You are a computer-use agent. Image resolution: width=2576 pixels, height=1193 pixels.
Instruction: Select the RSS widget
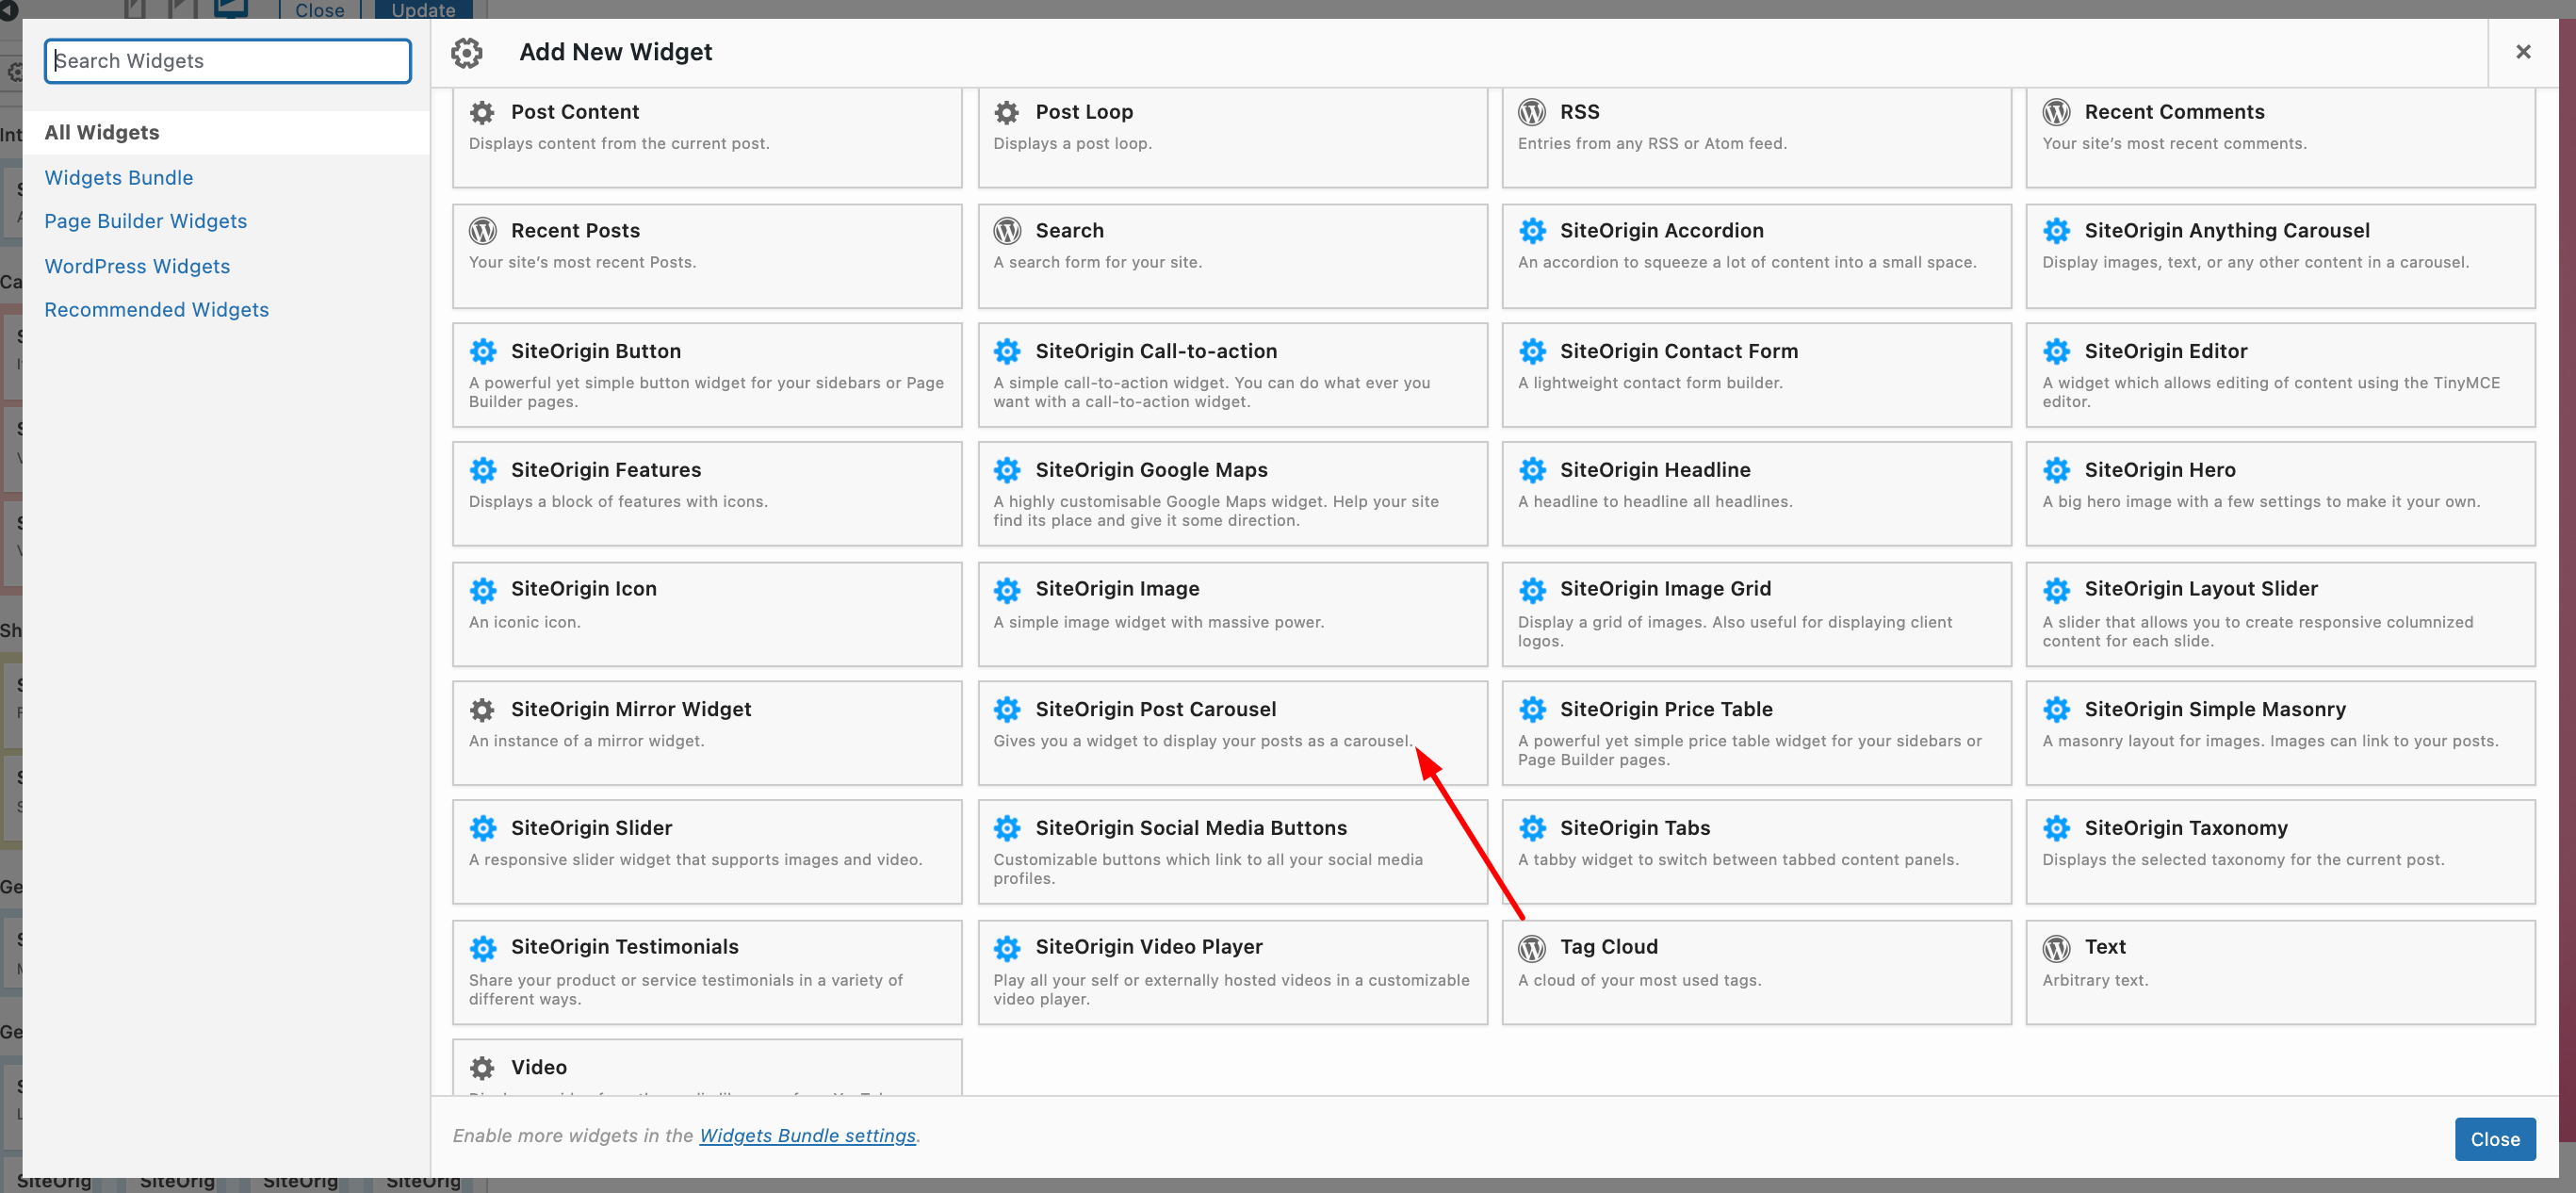(x=1756, y=137)
